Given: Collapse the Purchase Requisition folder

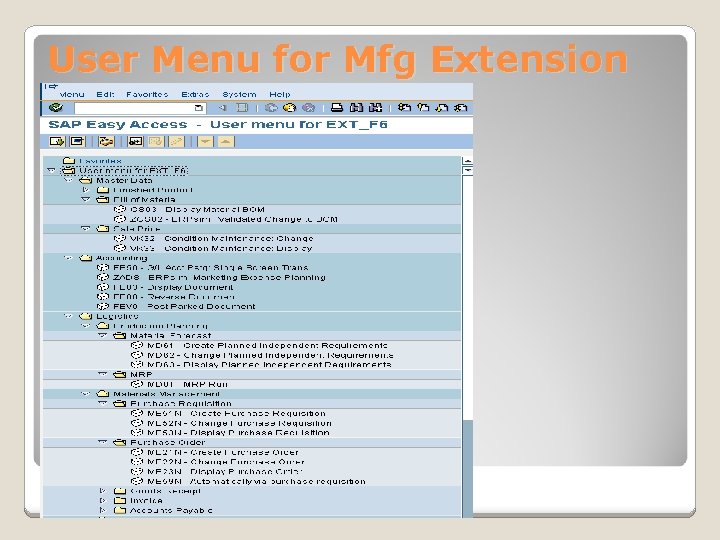Looking at the screenshot, I should [x=103, y=403].
